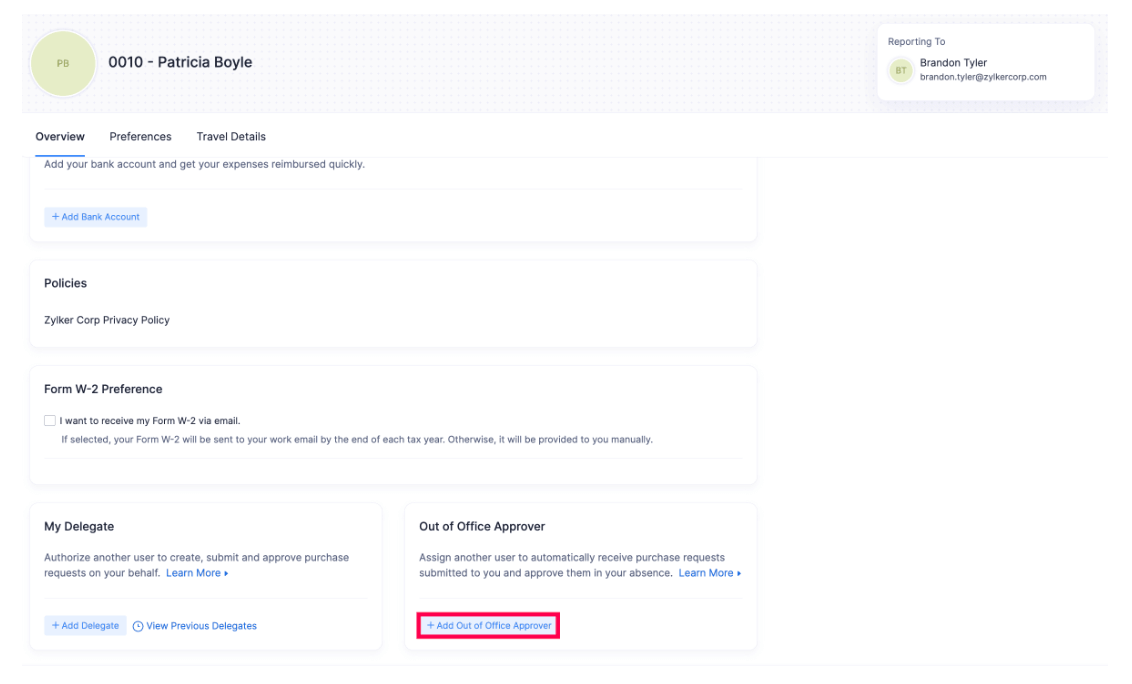The width and height of the screenshot is (1132, 684).
Task: Expand the My Delegate Learn More details
Action: [196, 573]
